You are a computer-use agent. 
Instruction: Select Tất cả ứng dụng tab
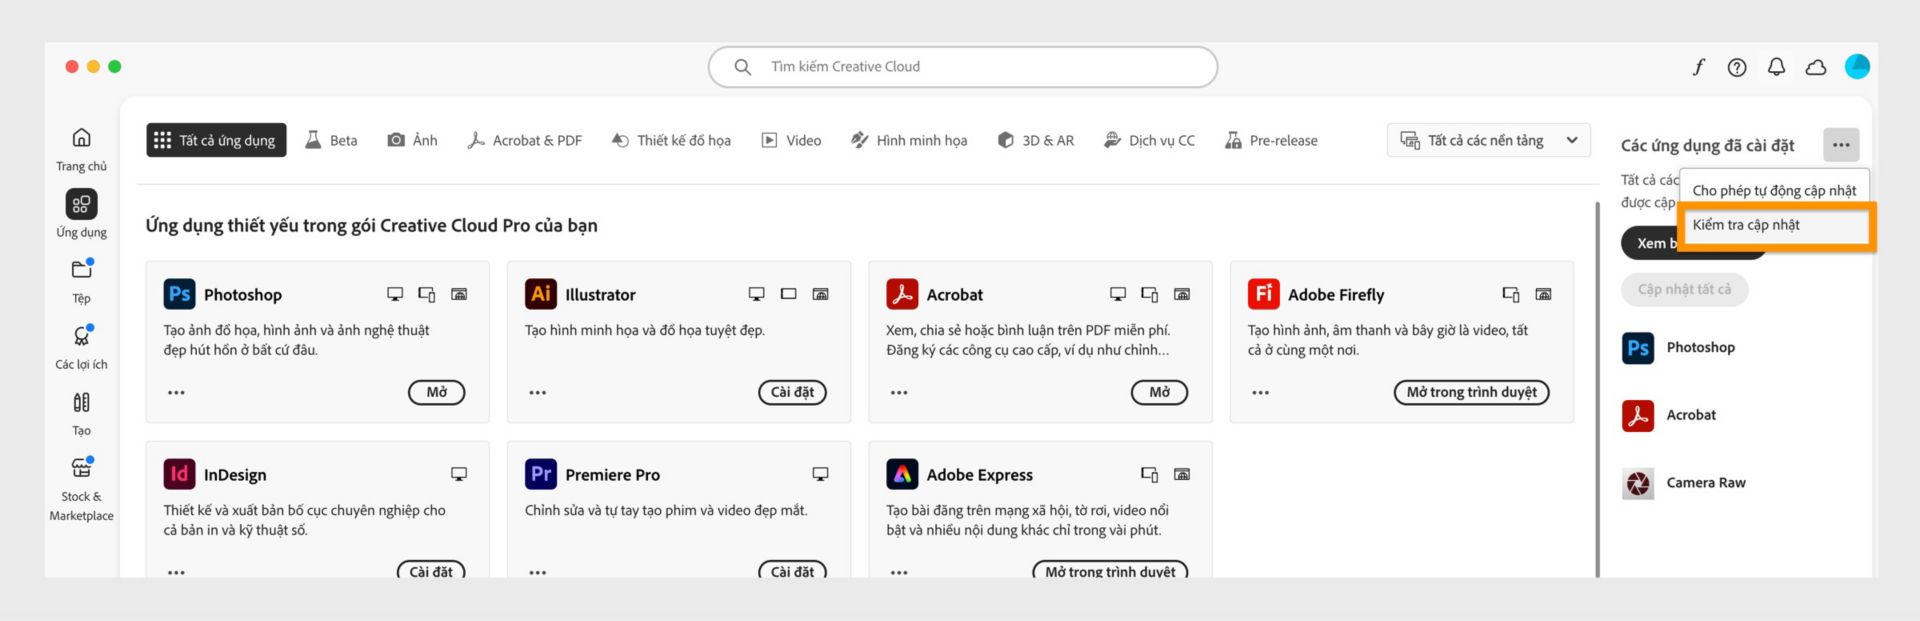tap(216, 140)
